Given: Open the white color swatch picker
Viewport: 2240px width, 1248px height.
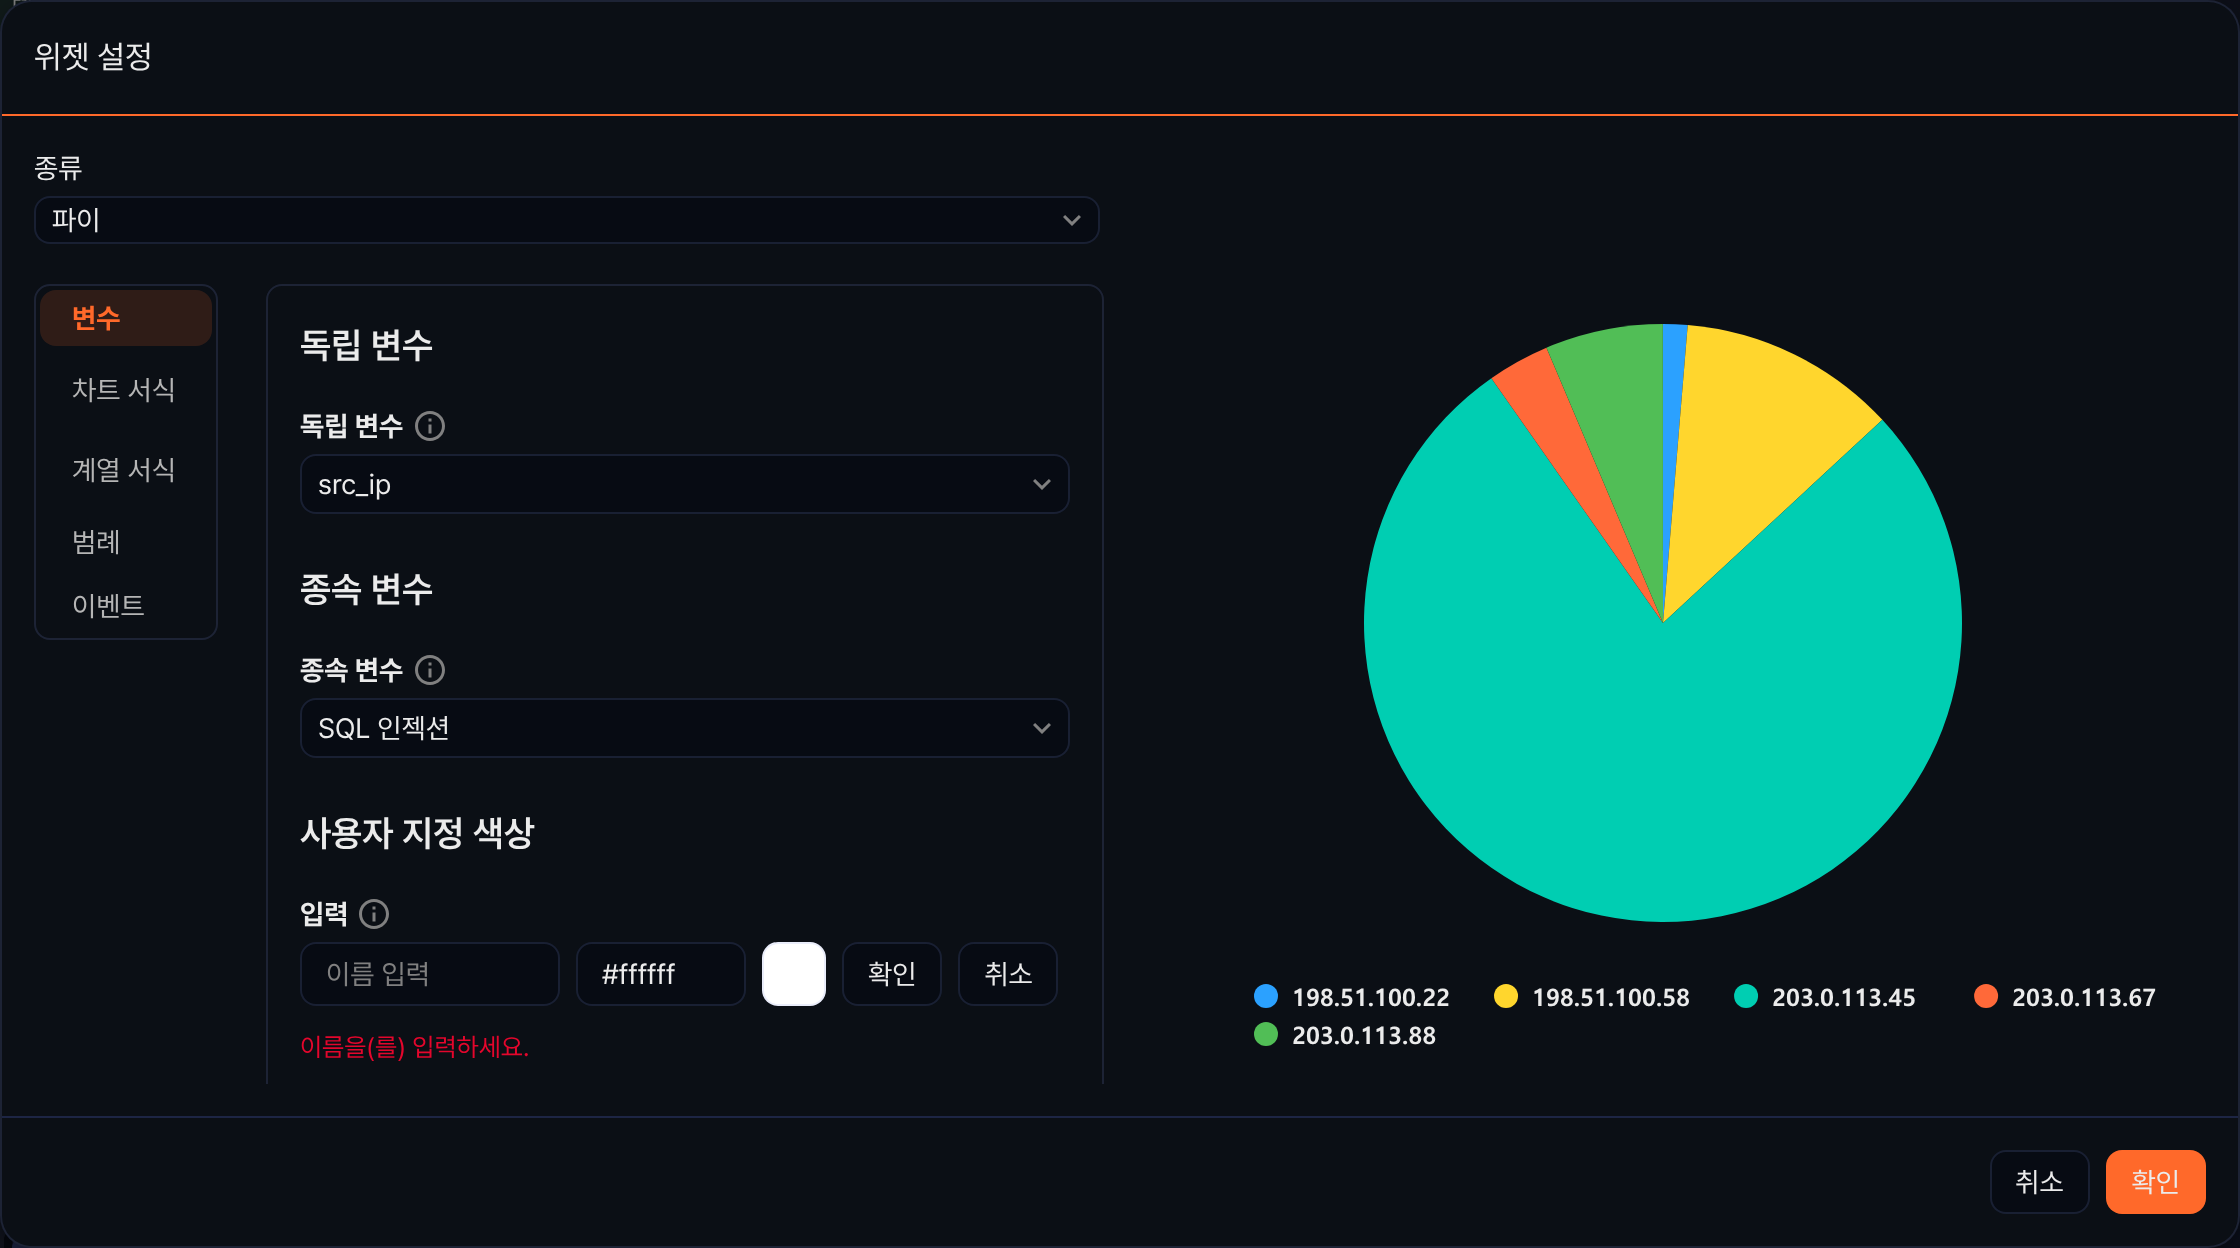Looking at the screenshot, I should pos(794,974).
